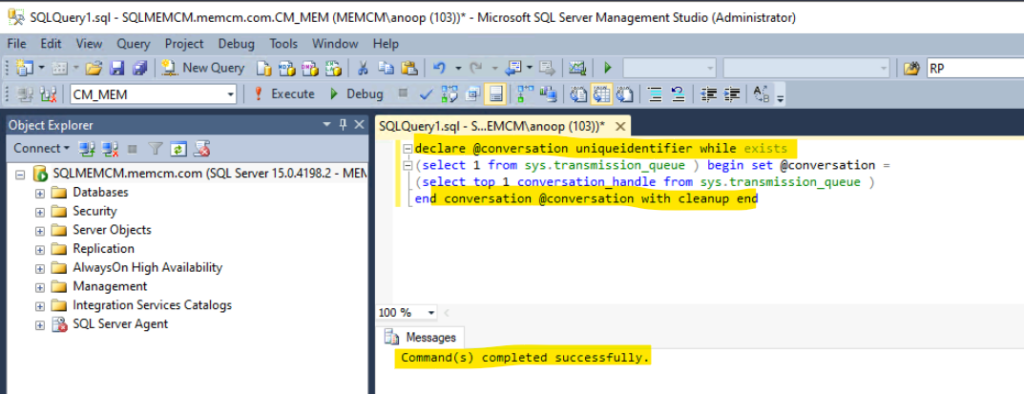Click Specify Values for Template Parameters icon
The image size is (1024, 394).
(761, 94)
